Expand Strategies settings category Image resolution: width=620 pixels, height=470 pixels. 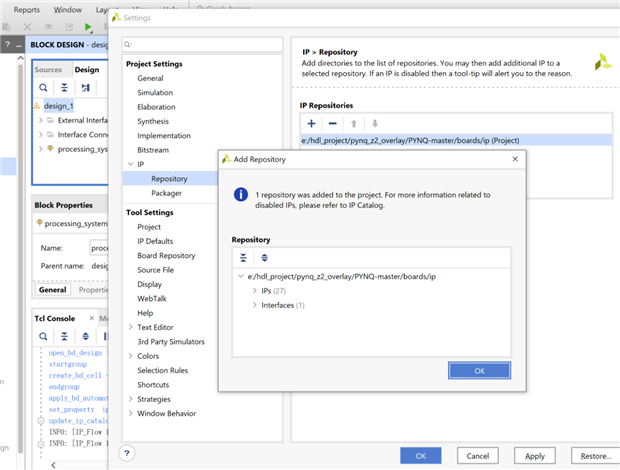click(x=130, y=399)
